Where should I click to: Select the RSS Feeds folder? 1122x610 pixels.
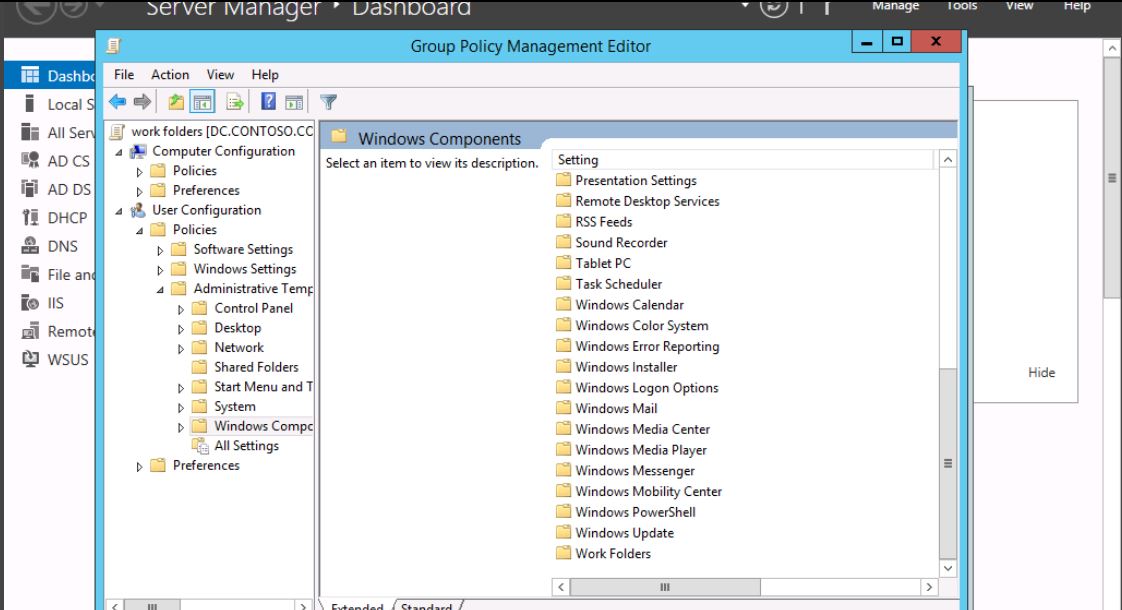(595, 222)
